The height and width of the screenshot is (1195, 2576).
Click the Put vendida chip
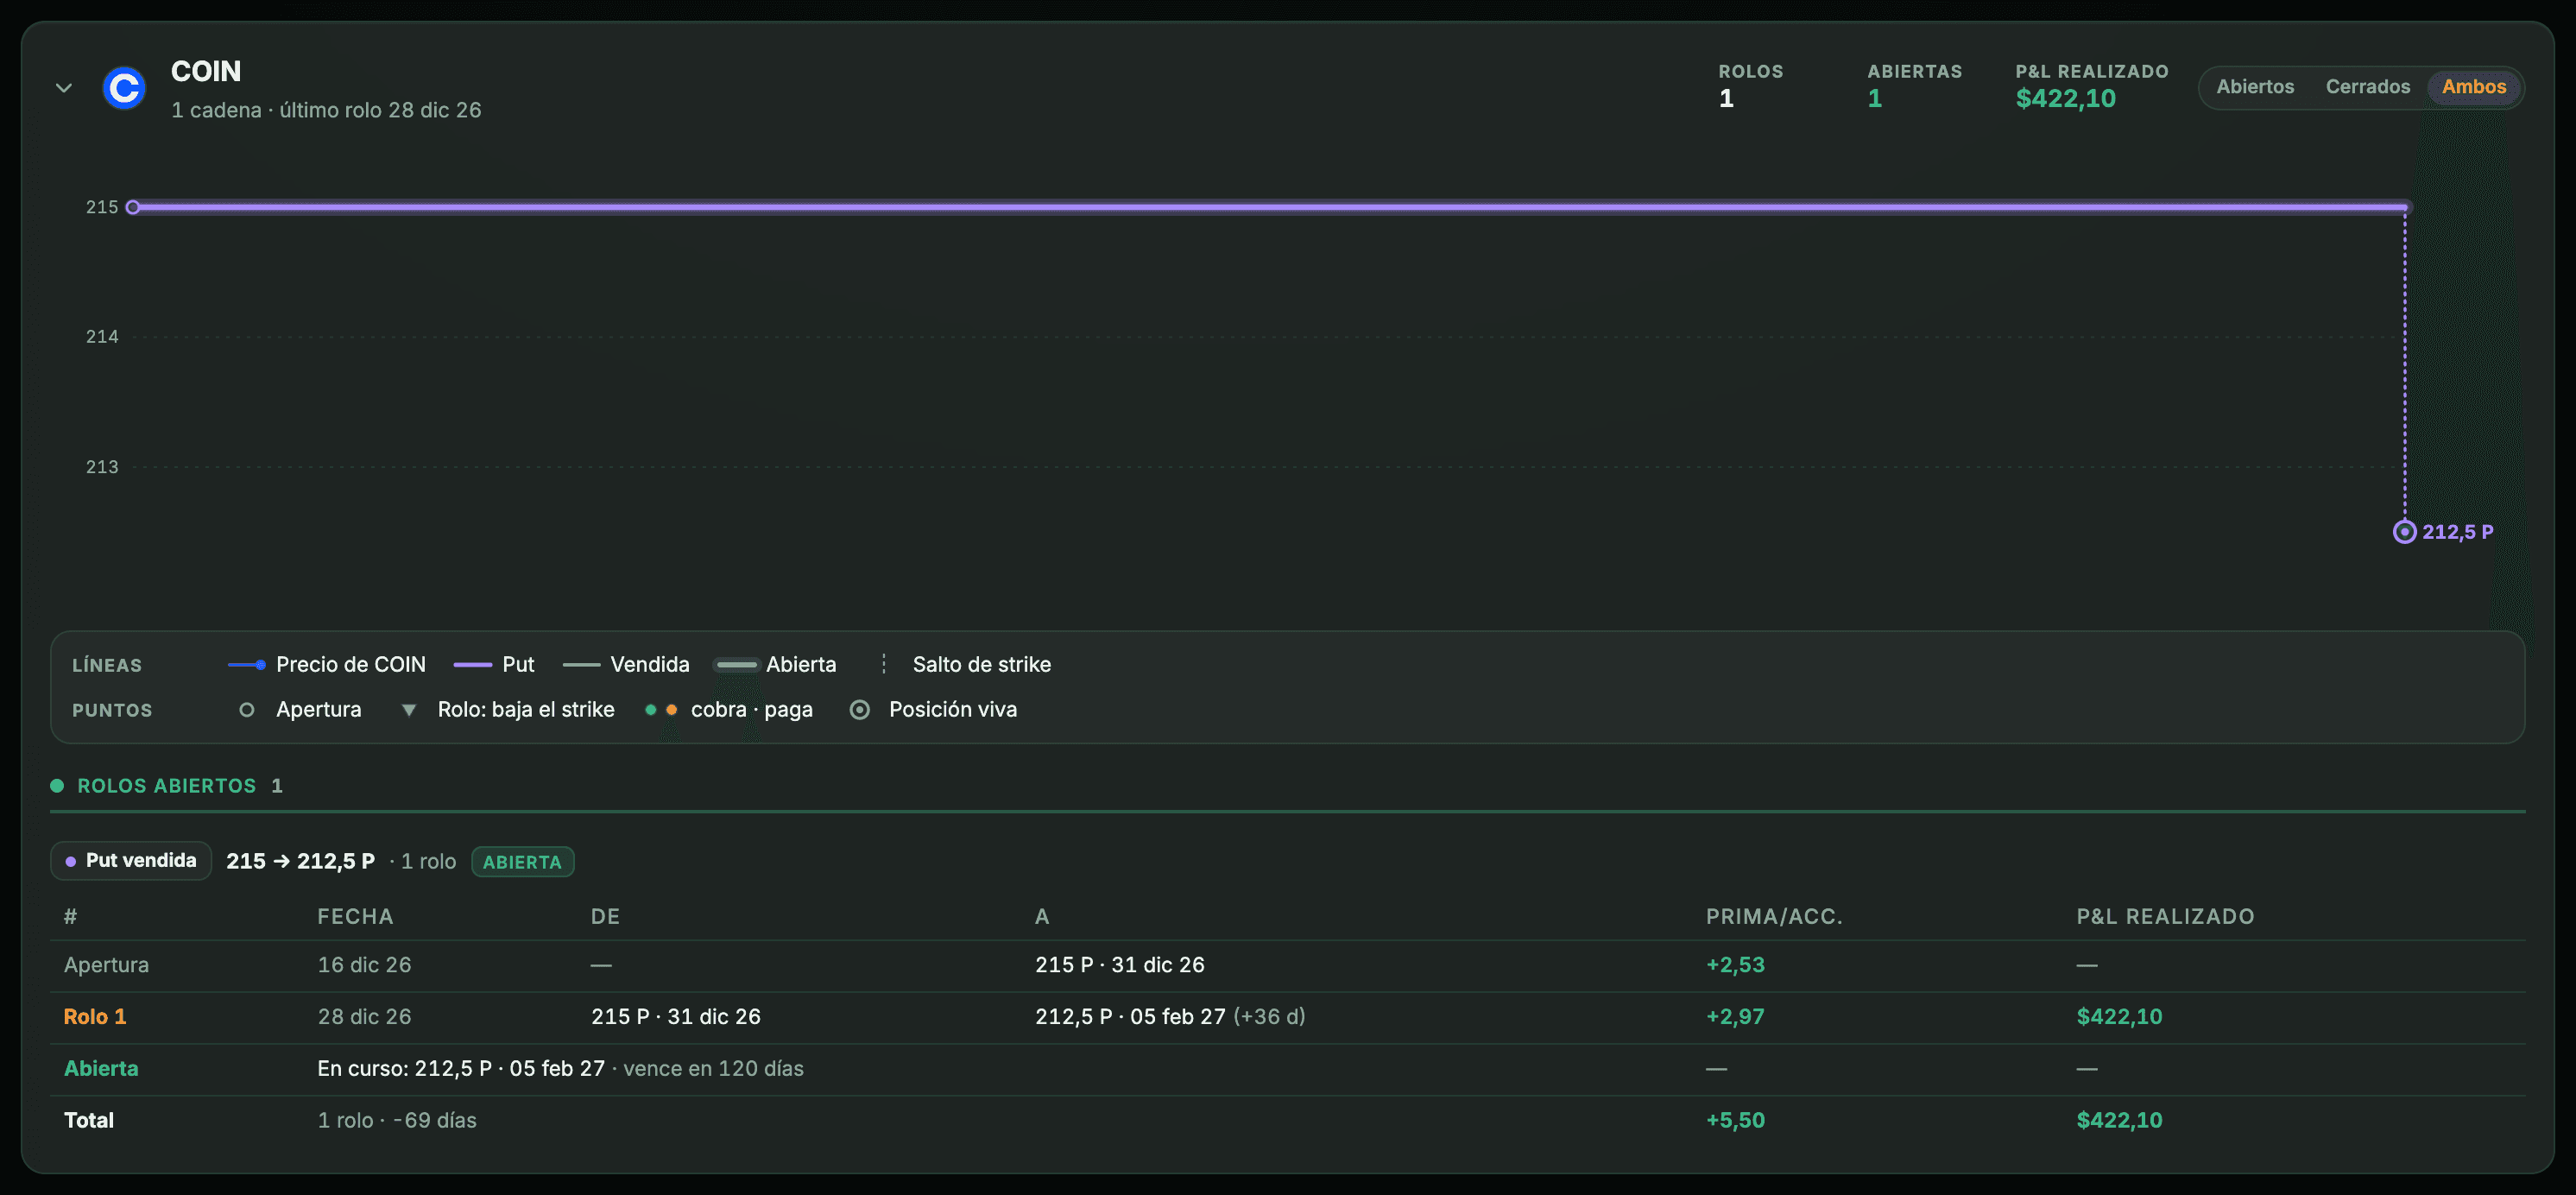(x=131, y=861)
